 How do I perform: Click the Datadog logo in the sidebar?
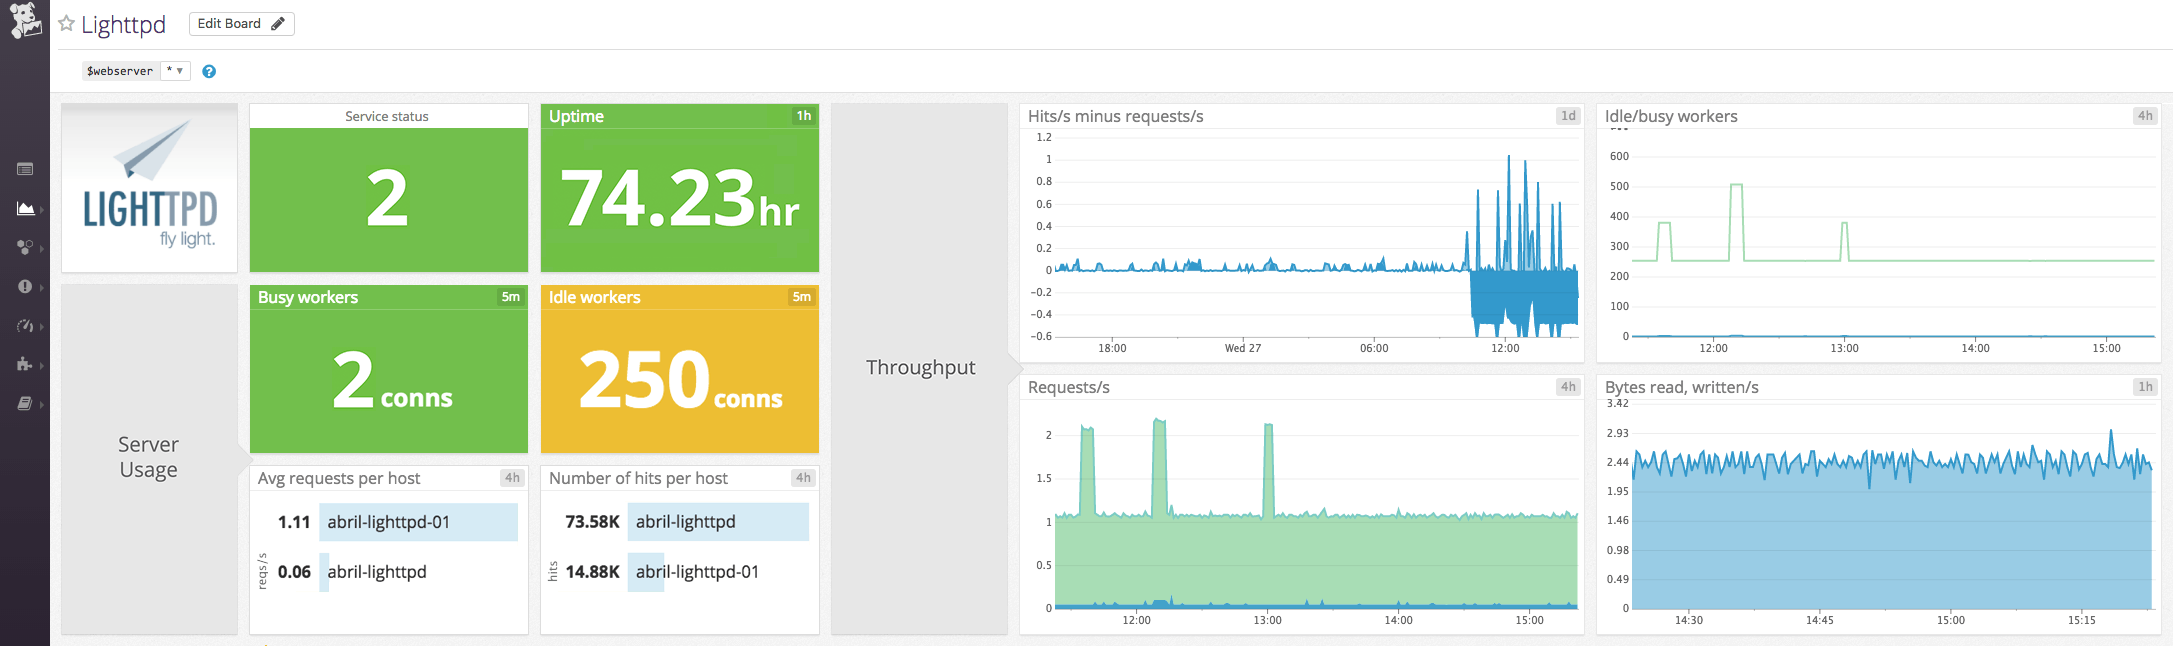tap(24, 20)
